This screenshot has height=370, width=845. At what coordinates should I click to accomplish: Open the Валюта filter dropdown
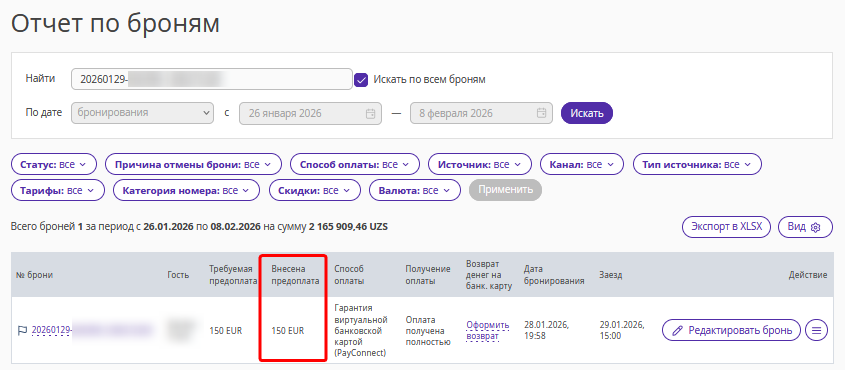414,190
